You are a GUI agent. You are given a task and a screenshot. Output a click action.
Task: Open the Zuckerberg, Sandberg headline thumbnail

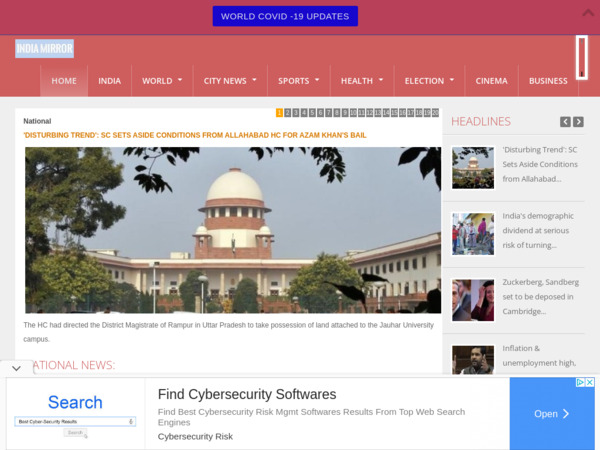point(473,300)
